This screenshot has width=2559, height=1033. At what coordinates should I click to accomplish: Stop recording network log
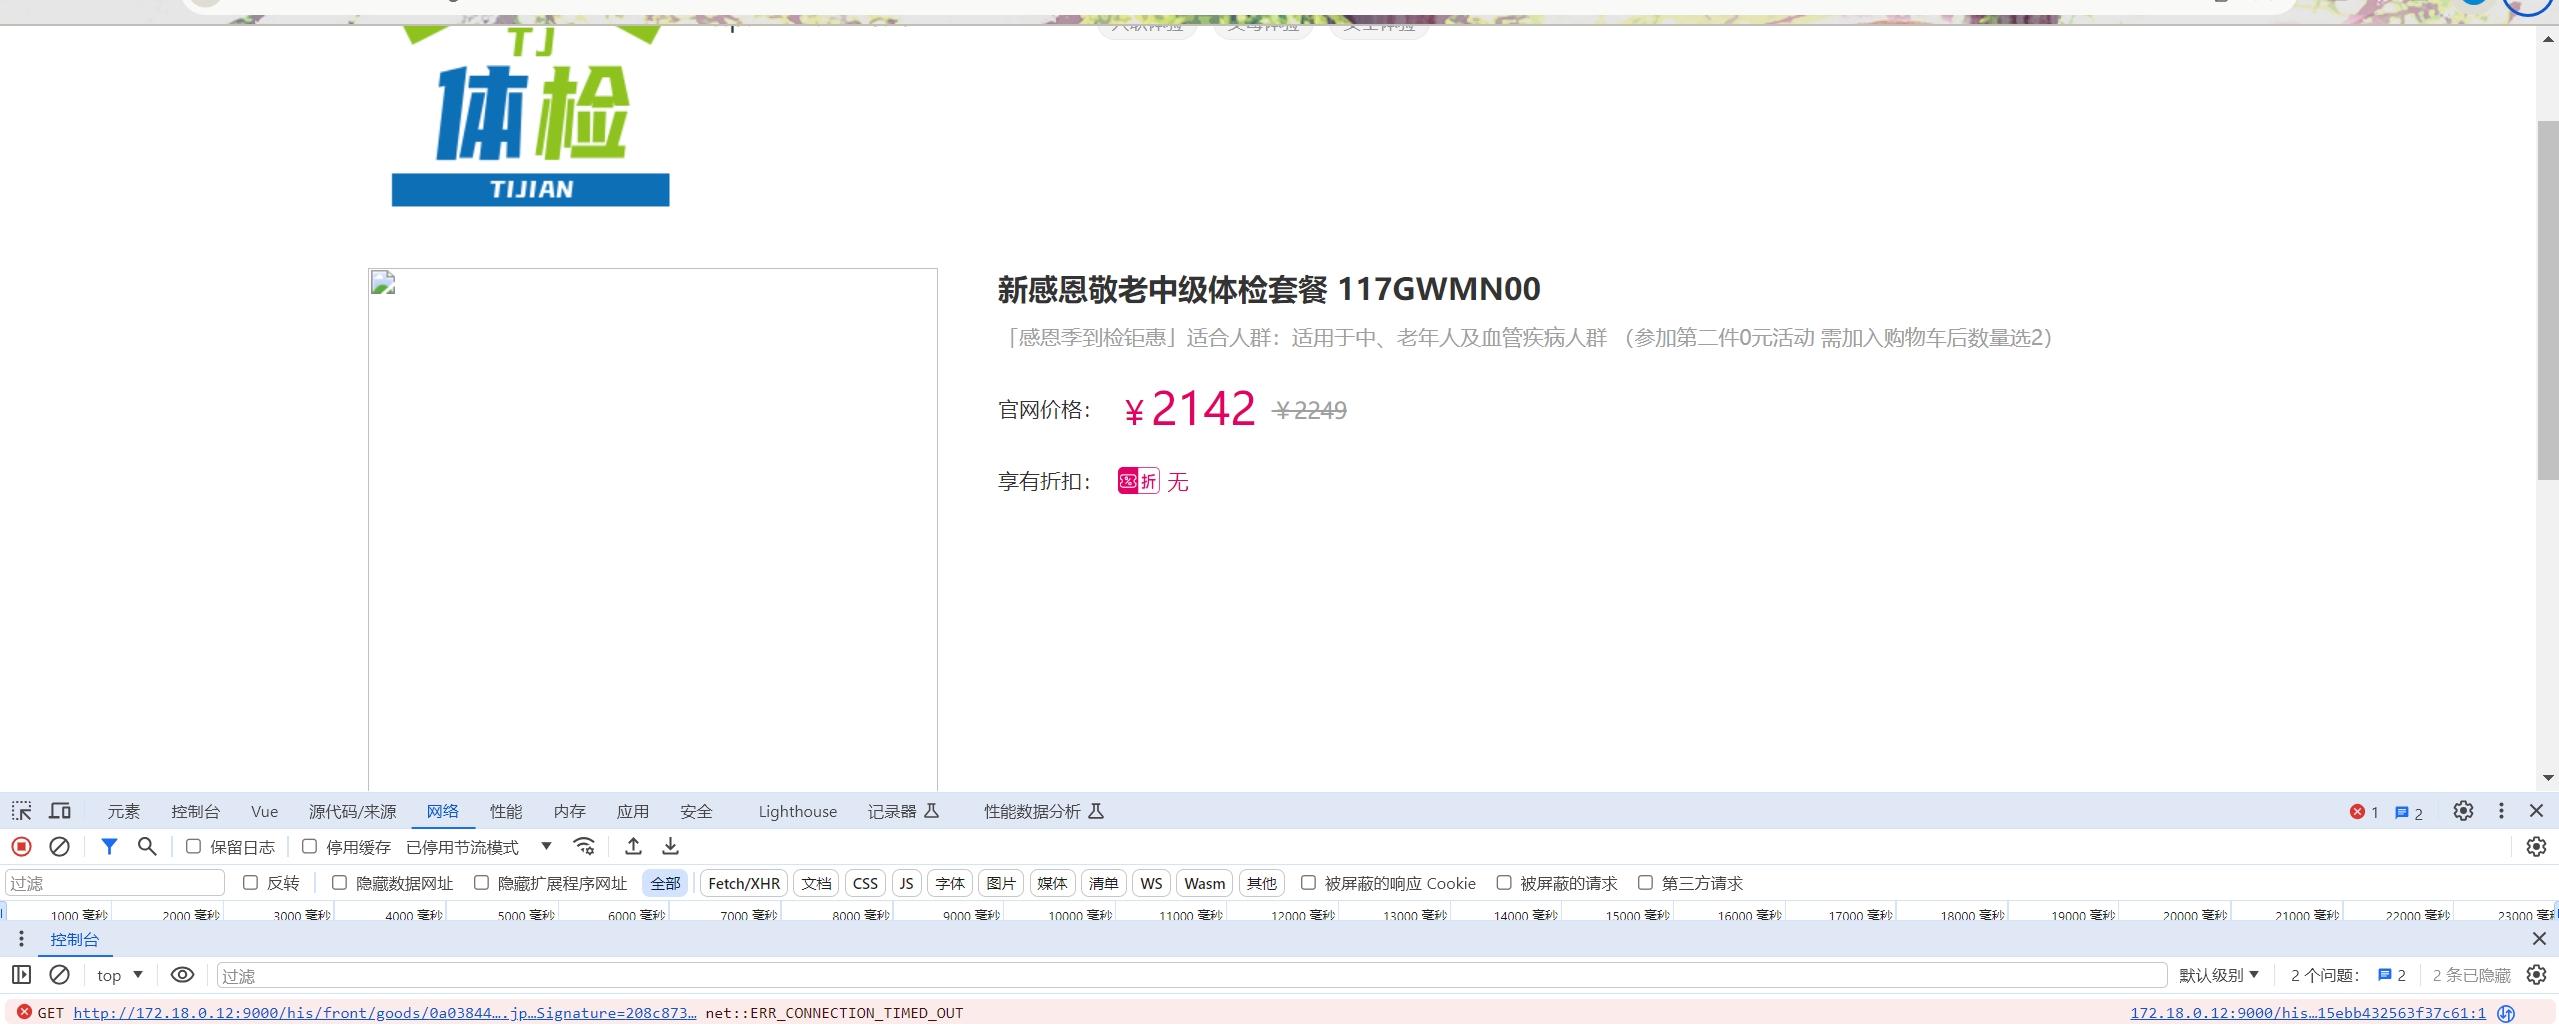[x=21, y=847]
